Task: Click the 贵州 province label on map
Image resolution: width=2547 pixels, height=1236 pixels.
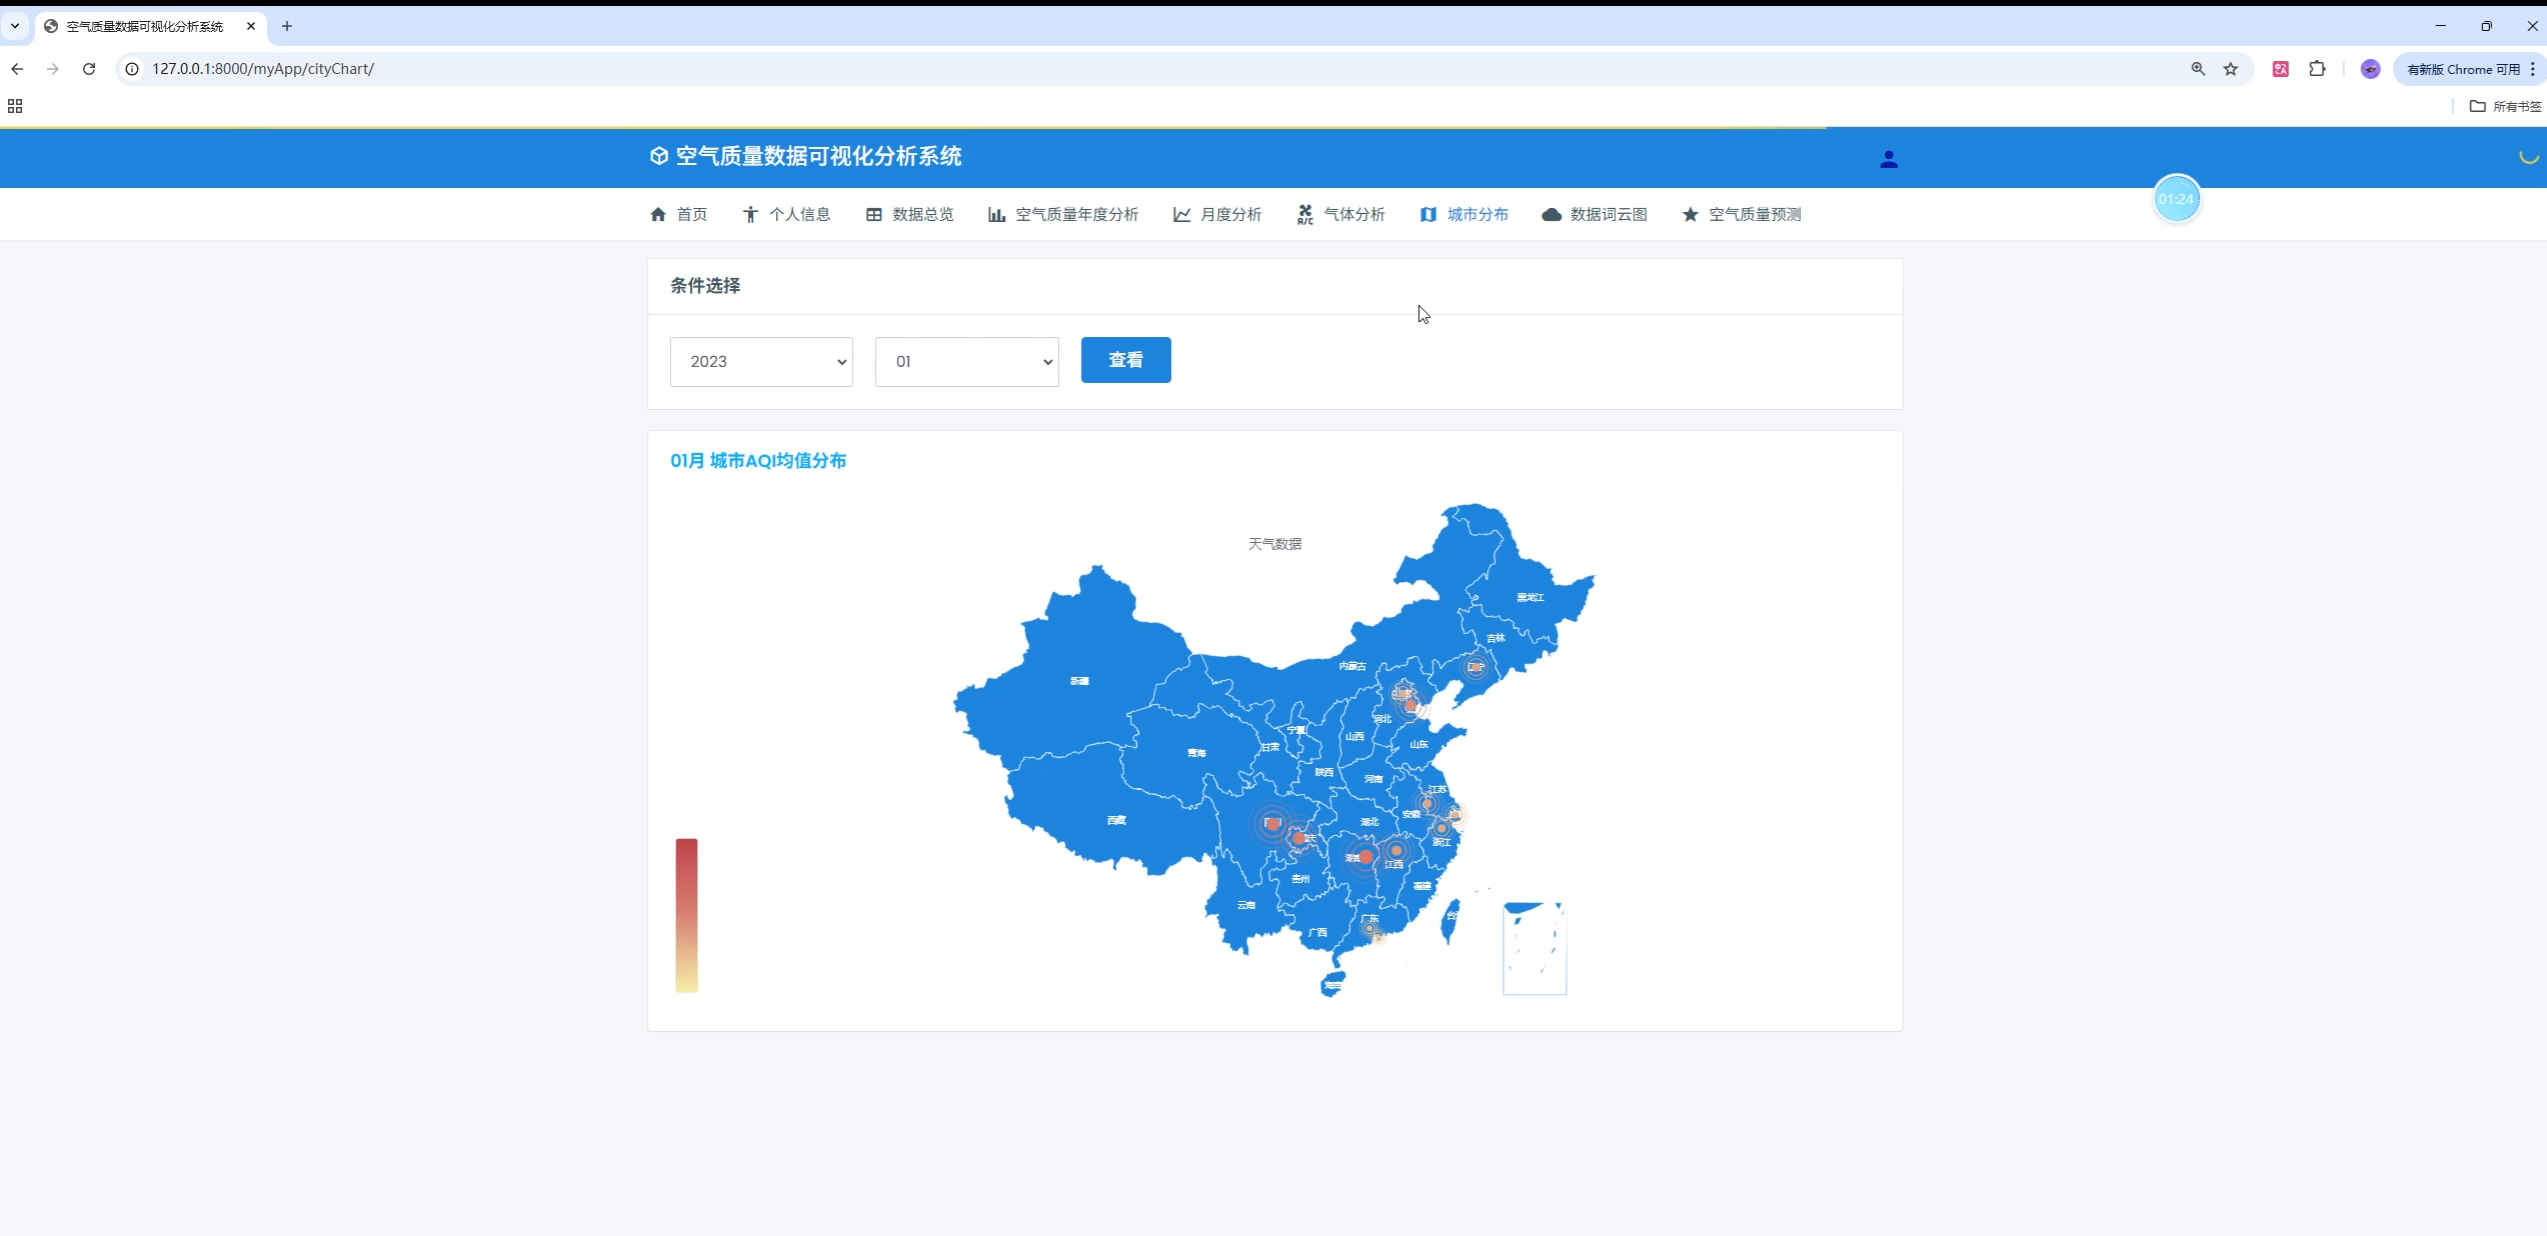Action: tap(1300, 879)
